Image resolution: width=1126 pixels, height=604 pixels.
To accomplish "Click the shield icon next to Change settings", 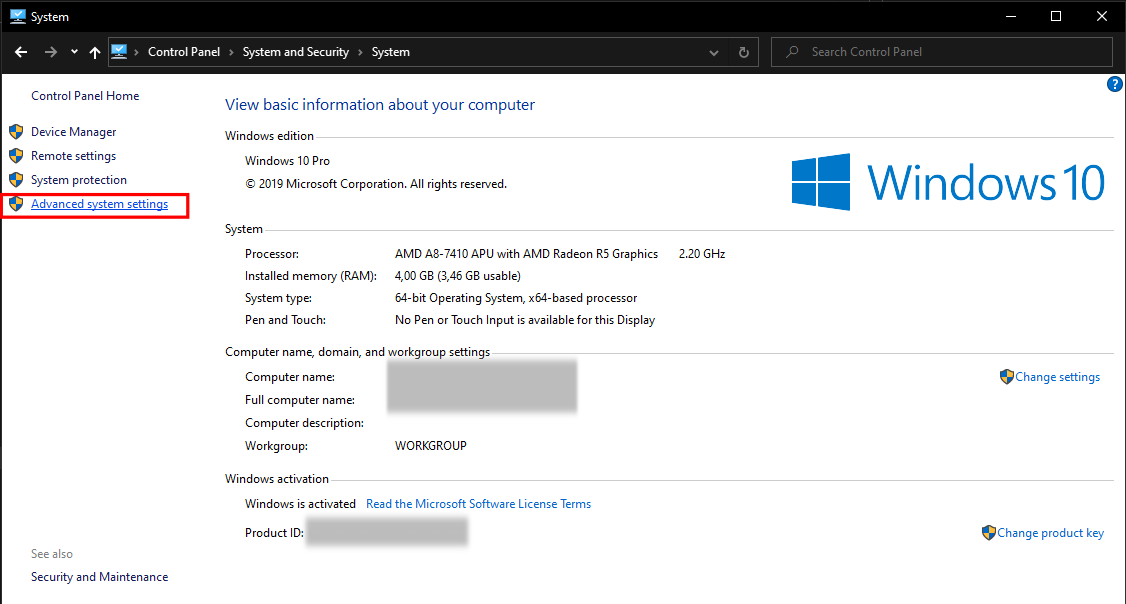I will [1006, 377].
